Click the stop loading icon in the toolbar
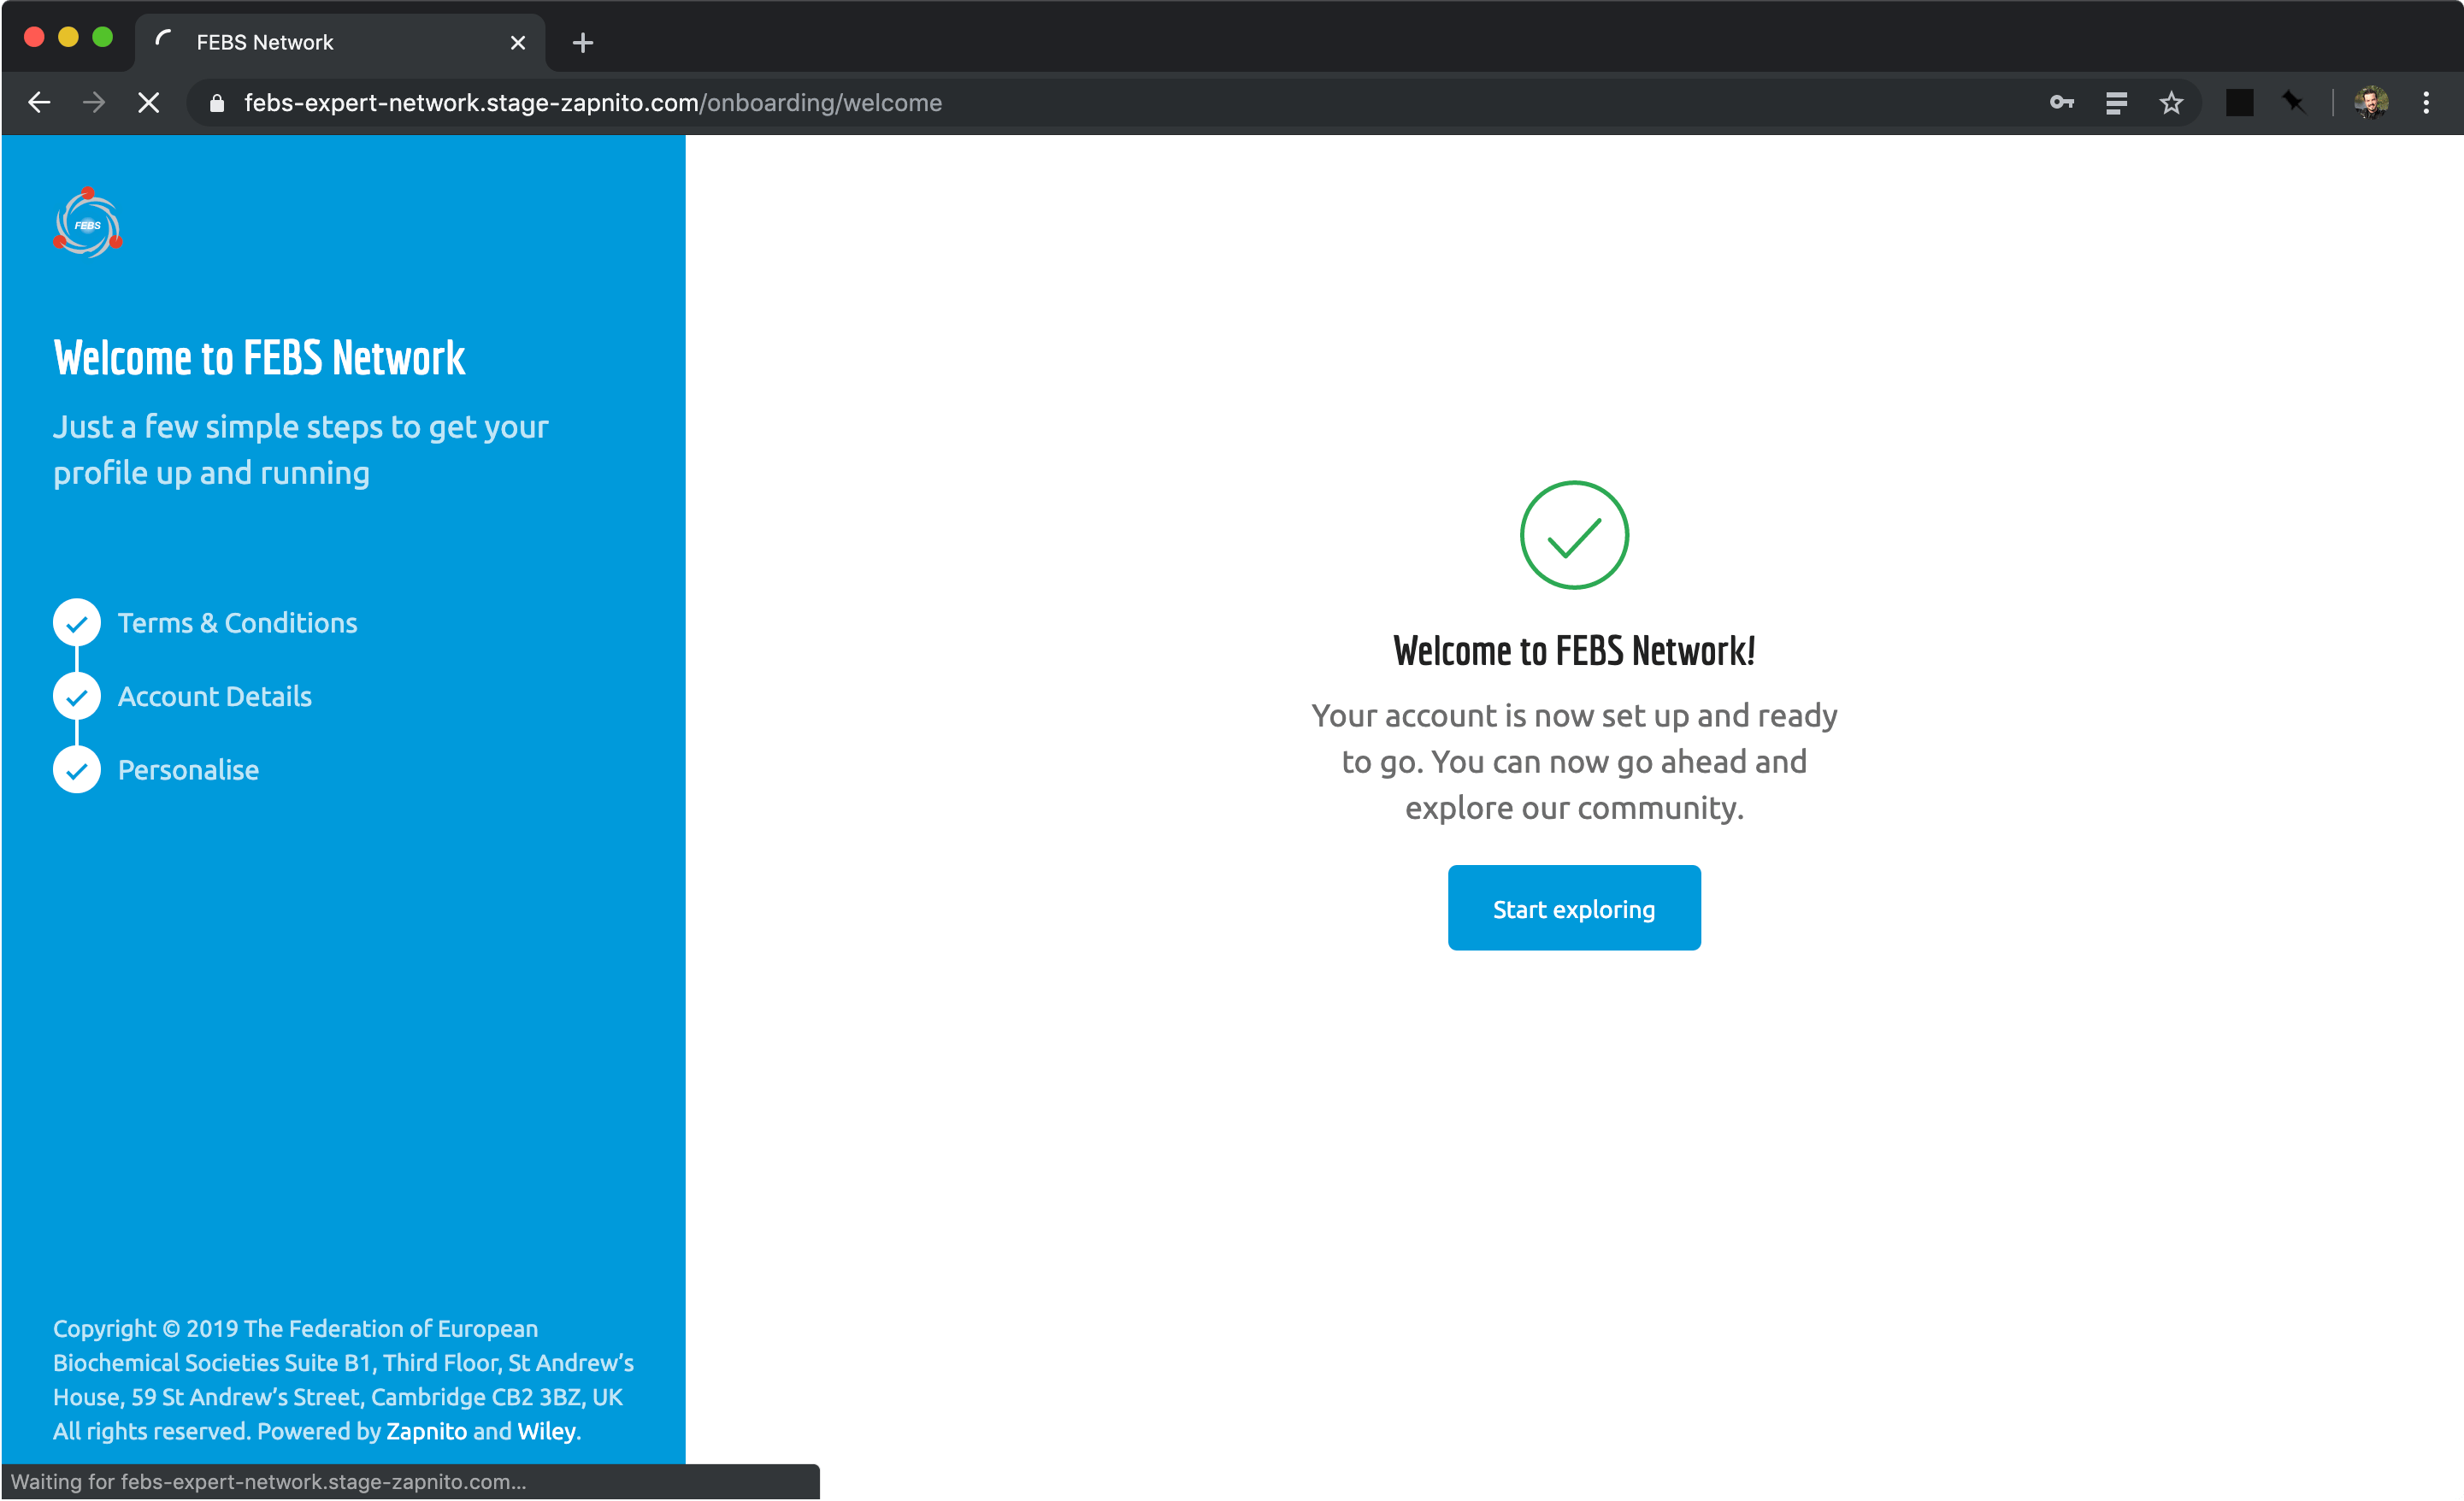The width and height of the screenshot is (2464, 1501). click(148, 103)
